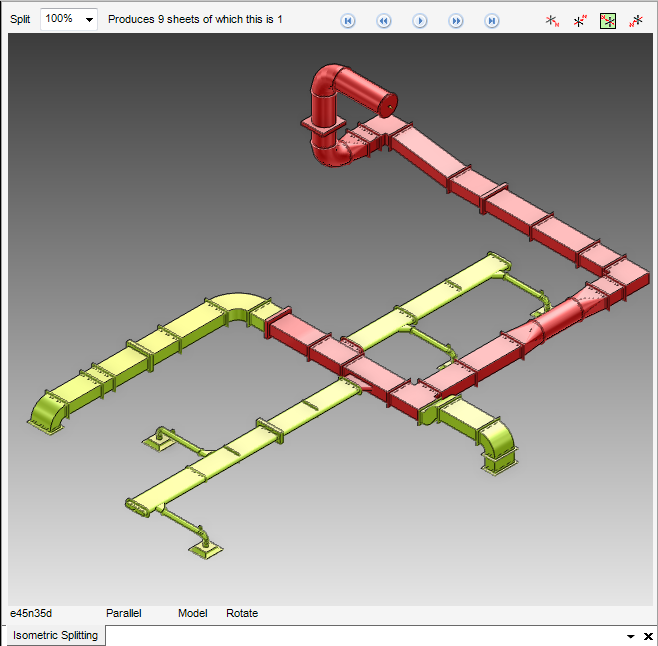Go to the first sheet
The width and height of the screenshot is (658, 646).
tap(348, 21)
